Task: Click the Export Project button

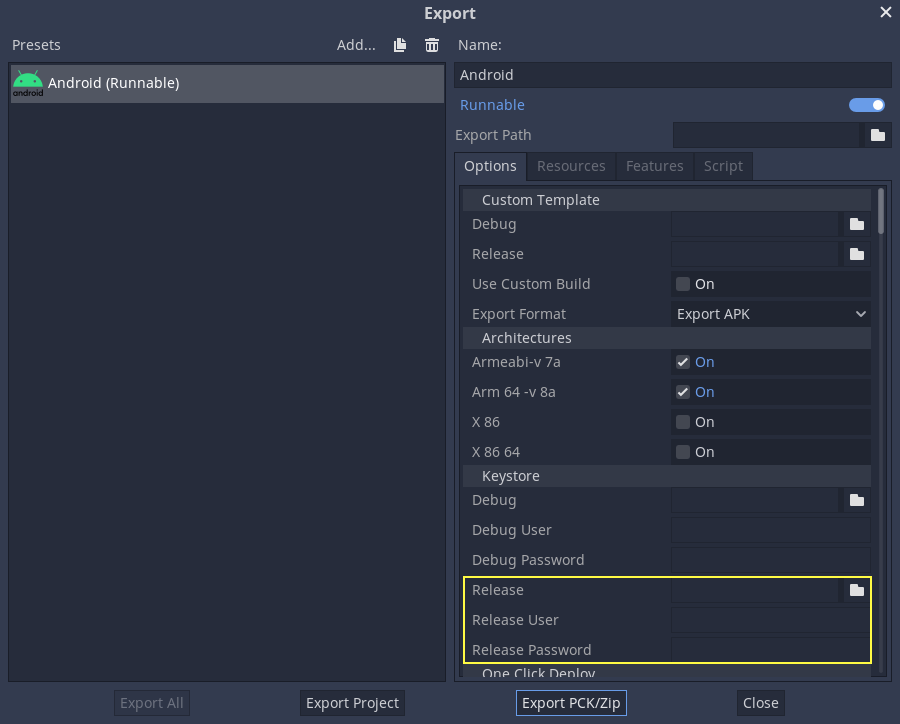Action: click(x=352, y=703)
